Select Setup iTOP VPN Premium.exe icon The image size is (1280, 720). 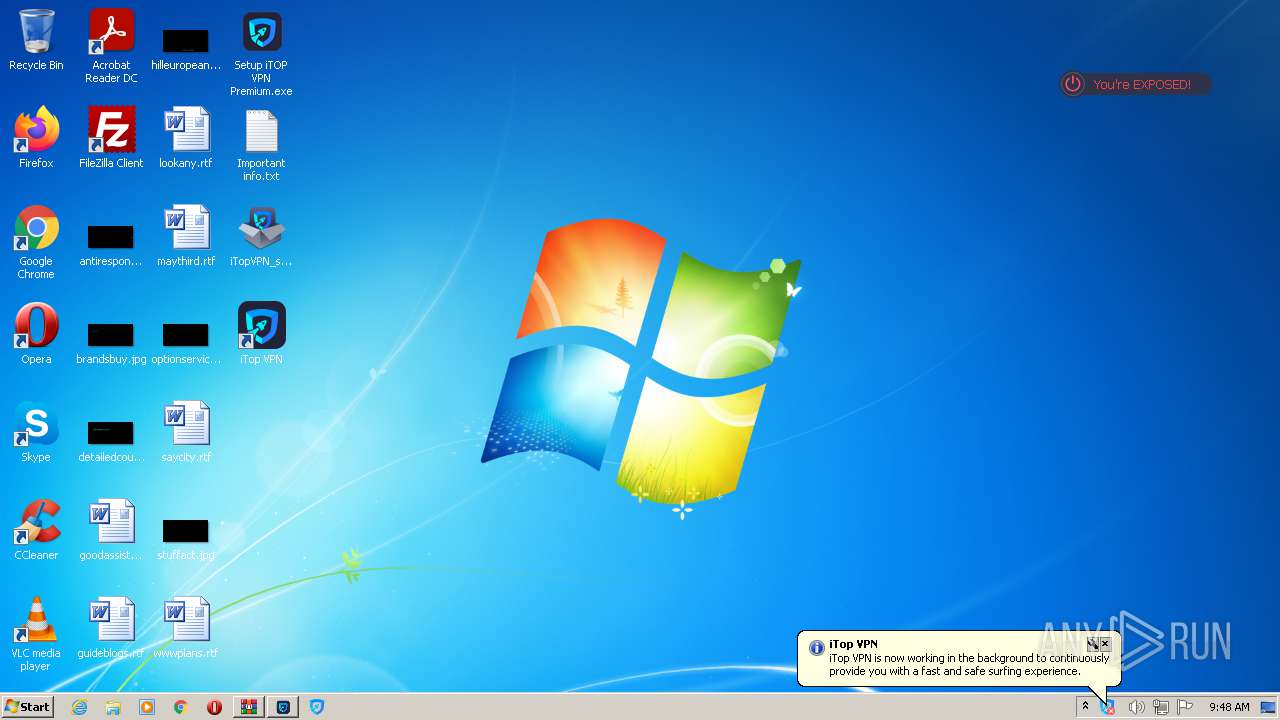coord(261,53)
